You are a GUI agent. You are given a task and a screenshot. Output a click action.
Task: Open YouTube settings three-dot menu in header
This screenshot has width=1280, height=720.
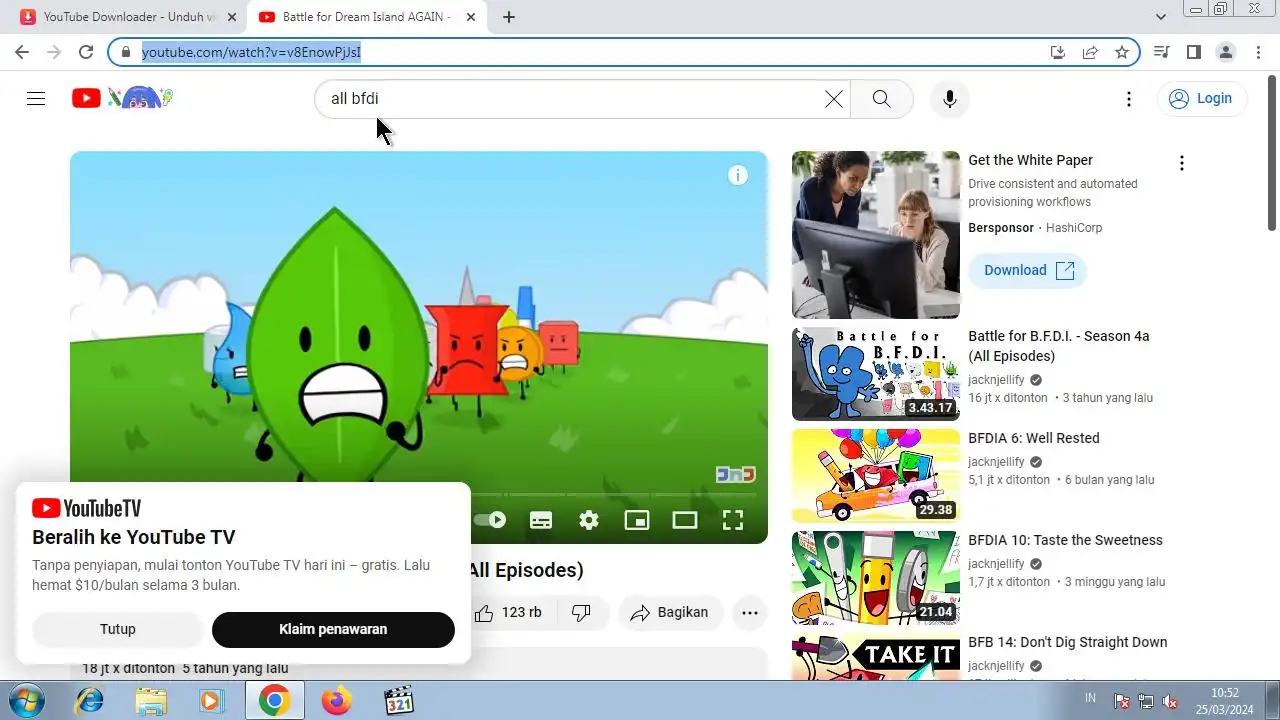click(1129, 98)
